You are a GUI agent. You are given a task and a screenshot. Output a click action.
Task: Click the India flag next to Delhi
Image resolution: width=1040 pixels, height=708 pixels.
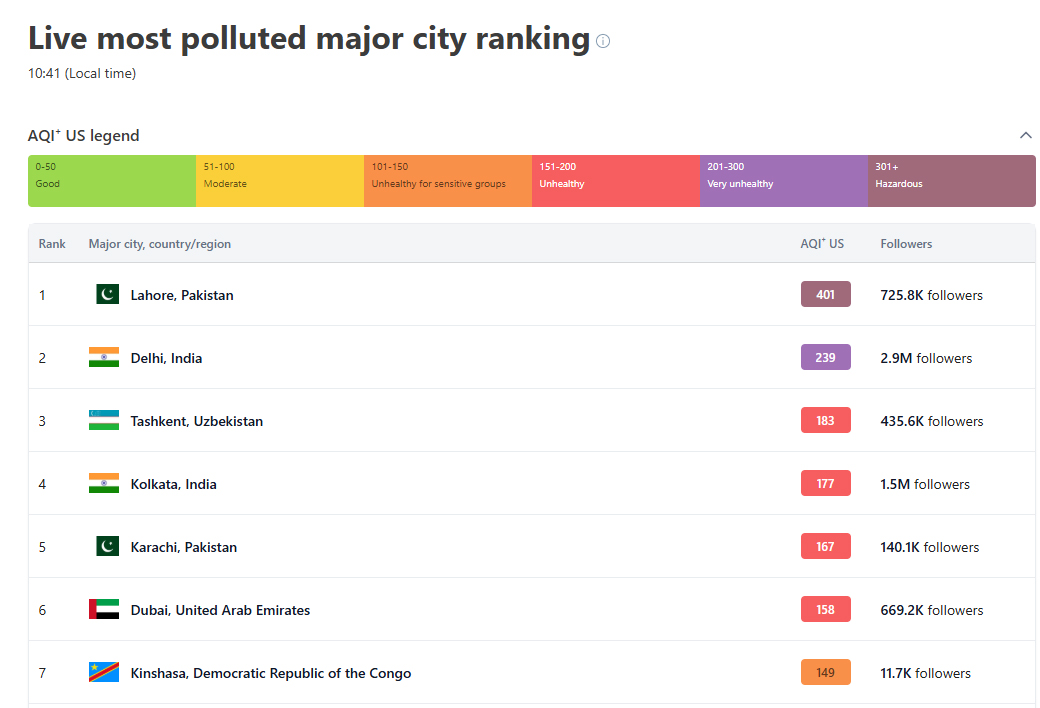104,357
